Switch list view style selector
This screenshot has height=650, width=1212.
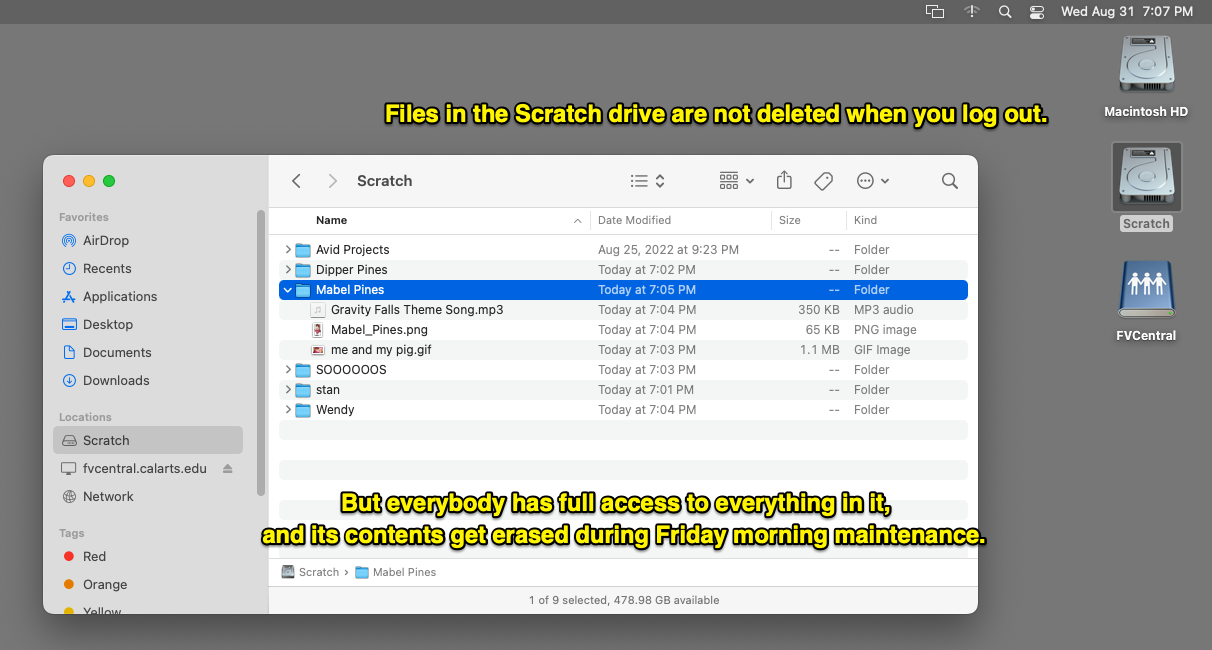648,181
